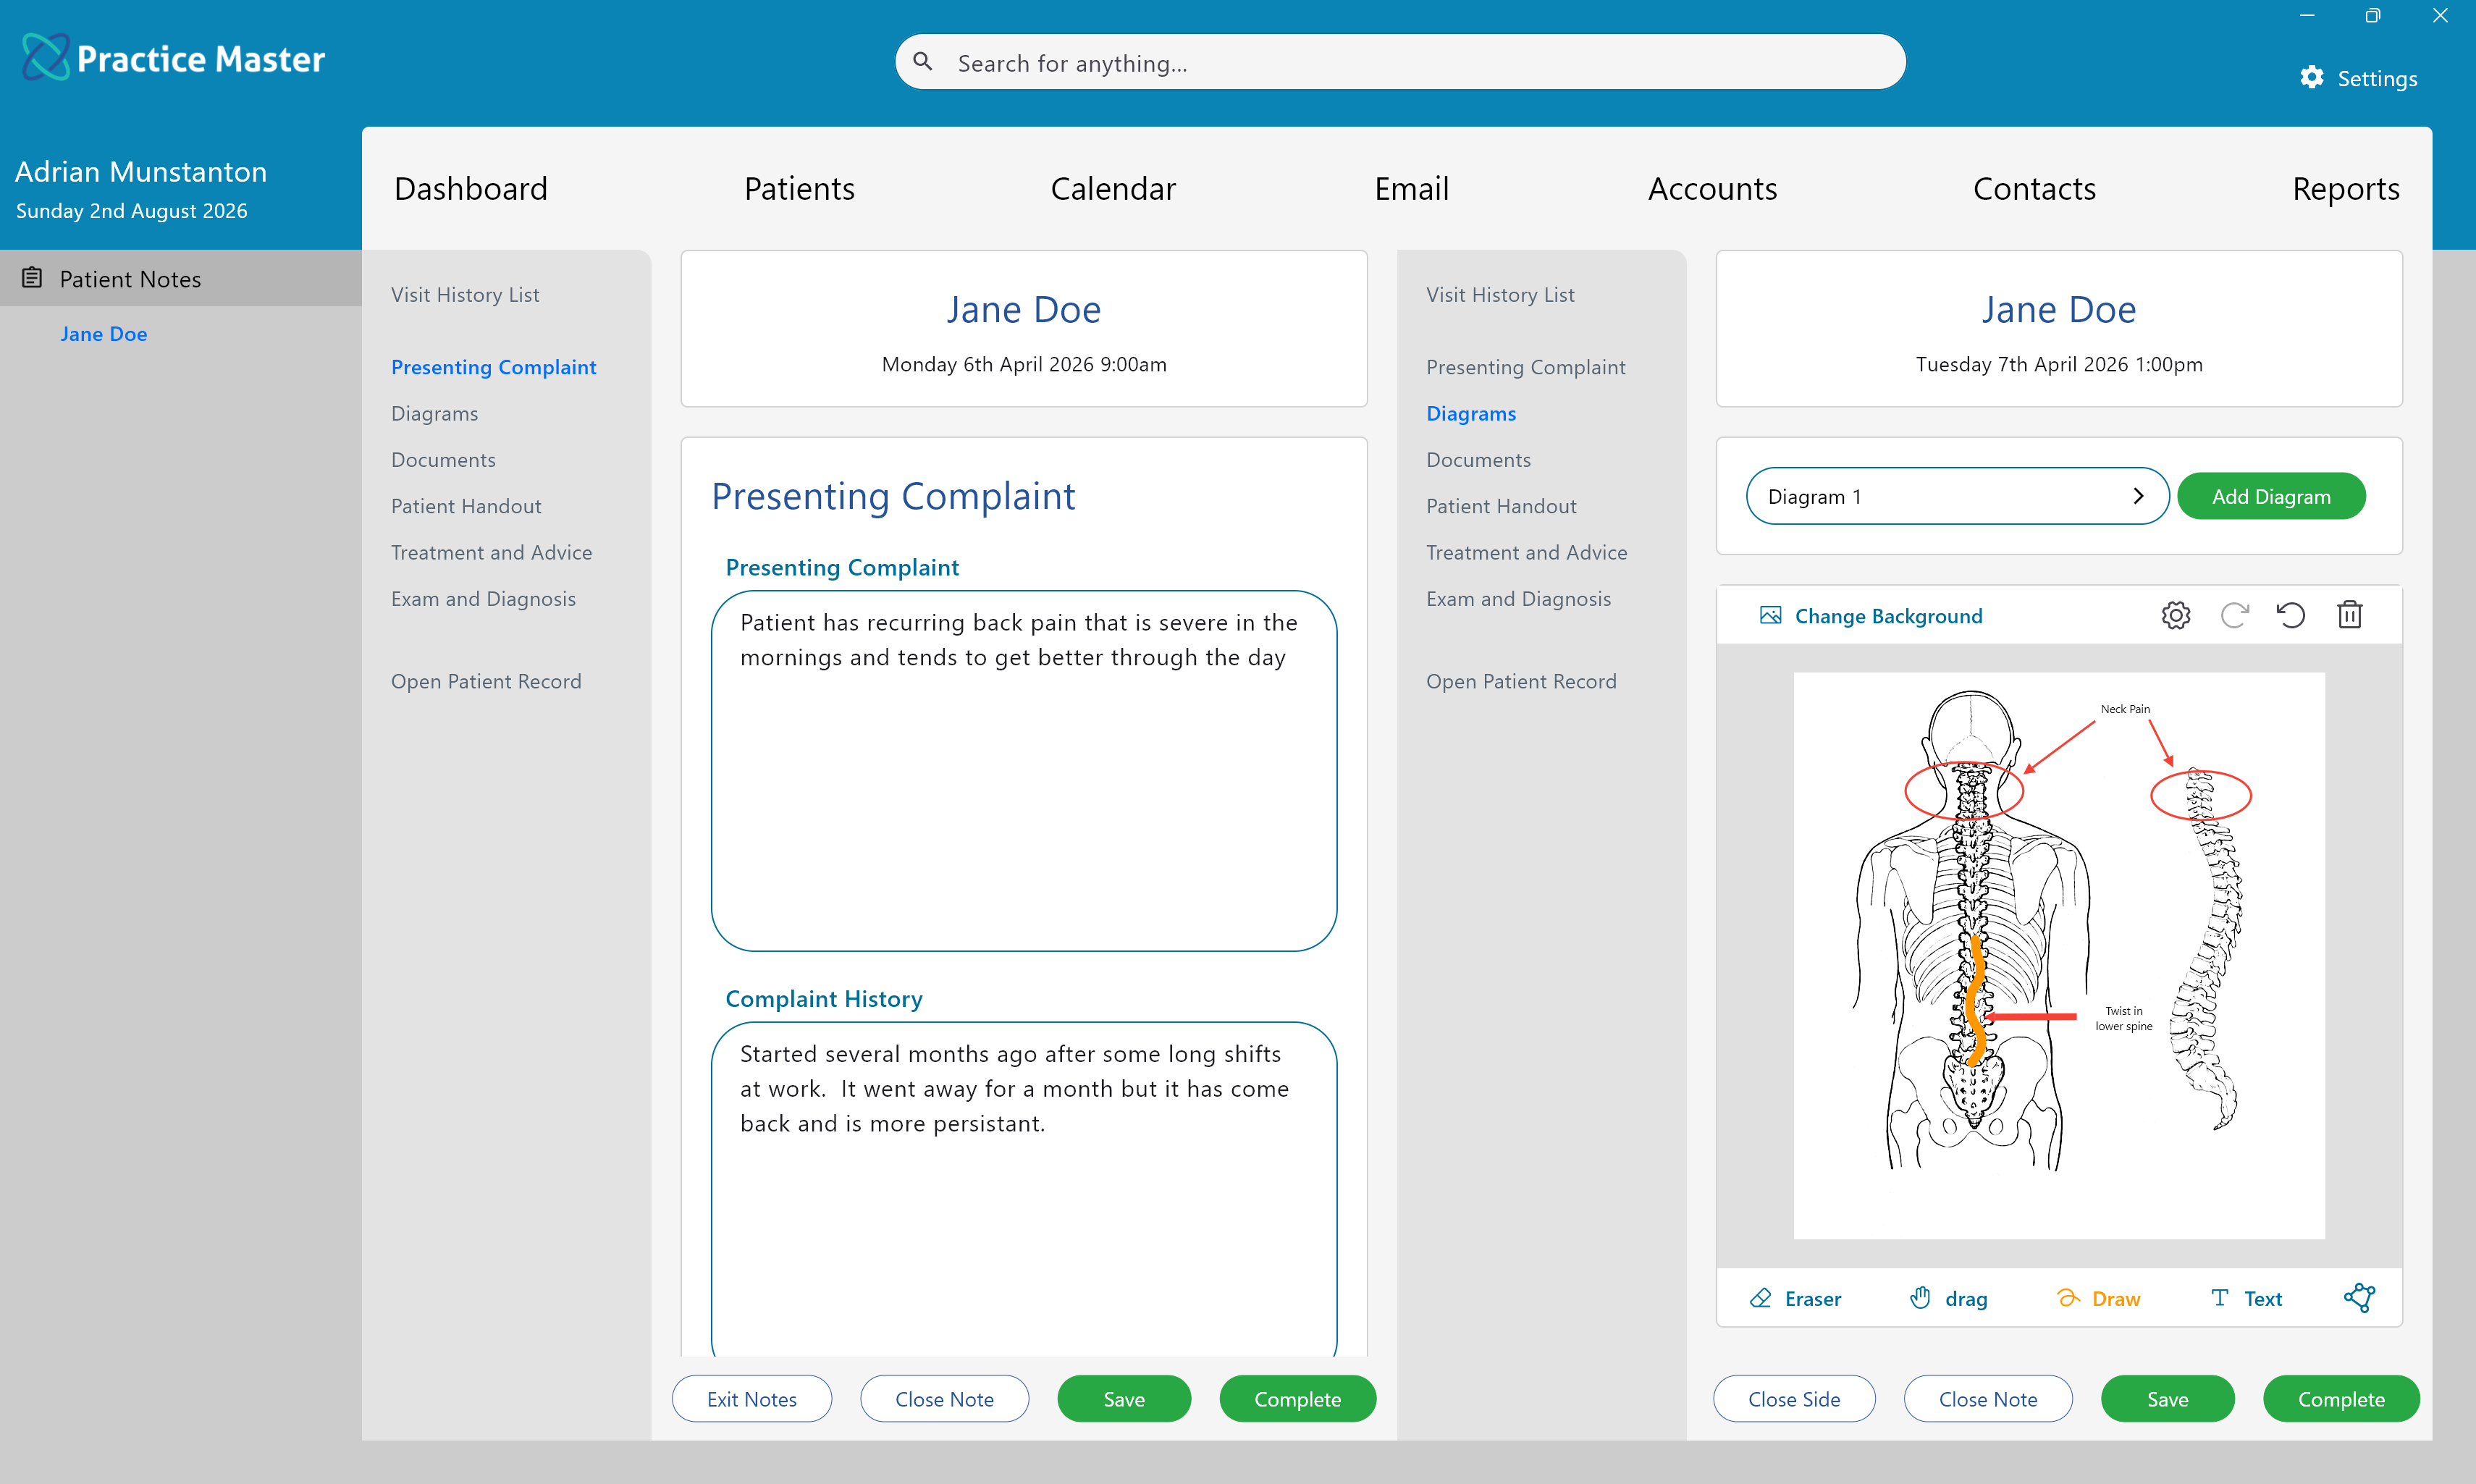Viewport: 2476px width, 1484px height.
Task: Switch to the Calendar tab
Action: pyautogui.click(x=1113, y=188)
